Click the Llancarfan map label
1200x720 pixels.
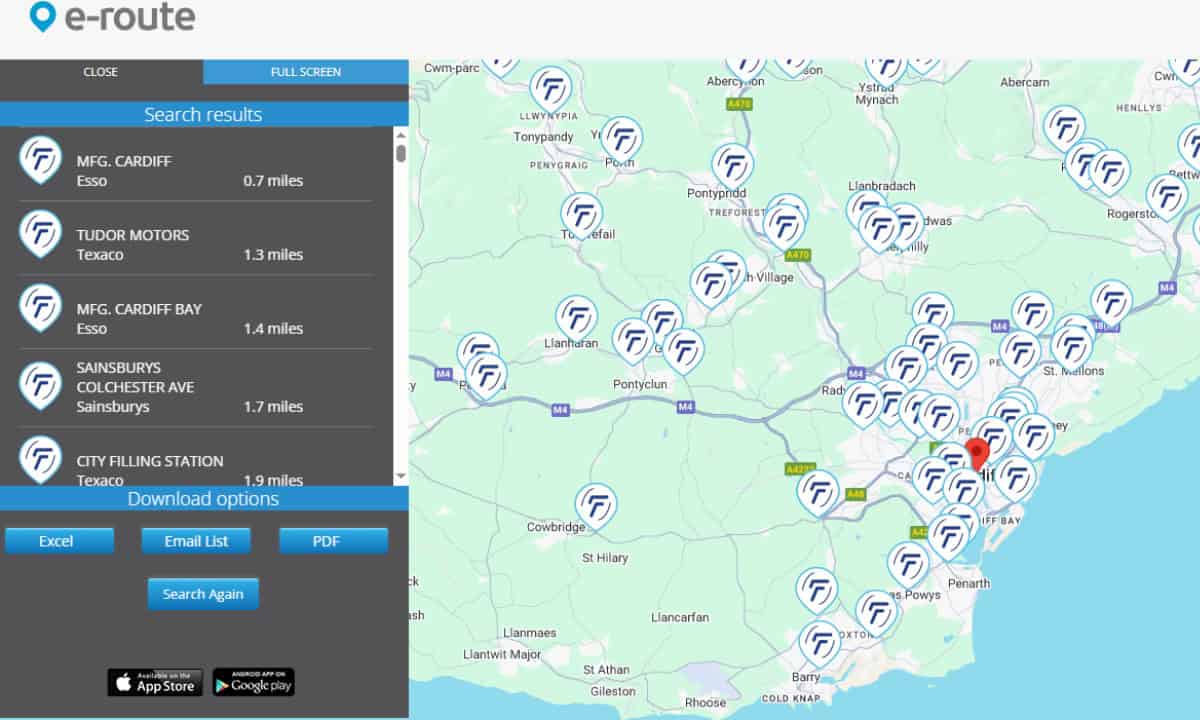click(x=680, y=618)
